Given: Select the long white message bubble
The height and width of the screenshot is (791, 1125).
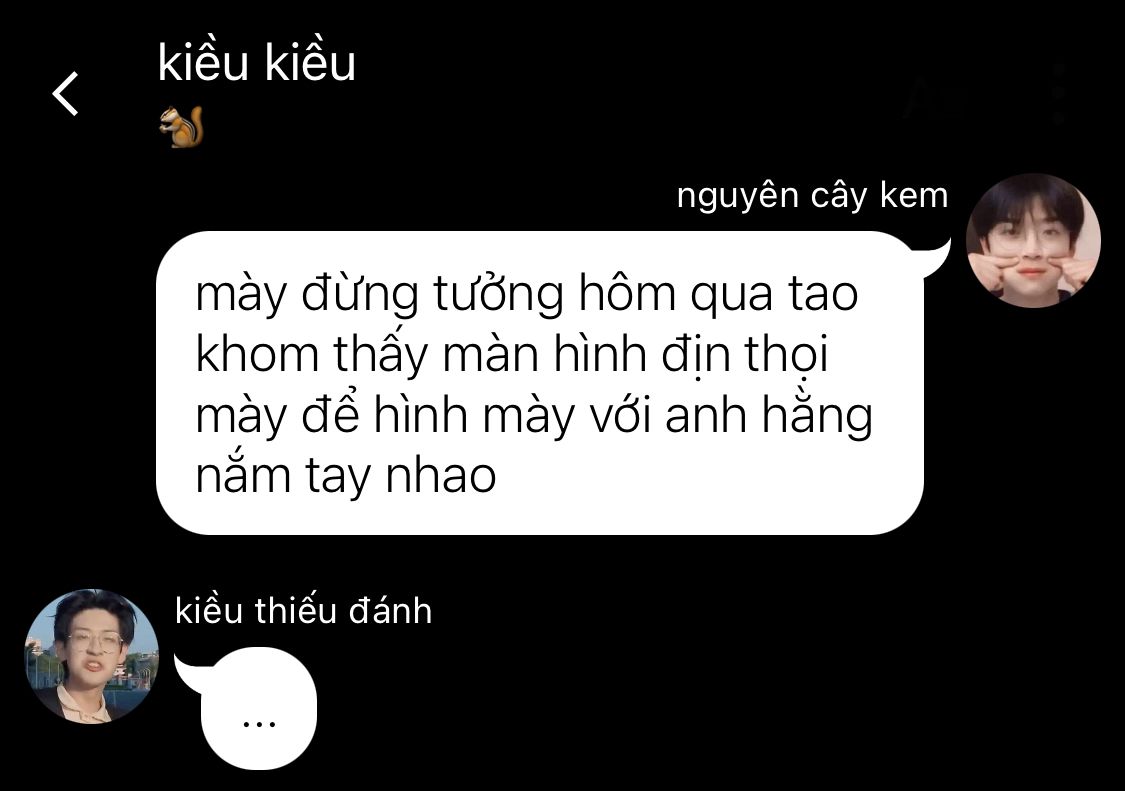Looking at the screenshot, I should [x=540, y=383].
